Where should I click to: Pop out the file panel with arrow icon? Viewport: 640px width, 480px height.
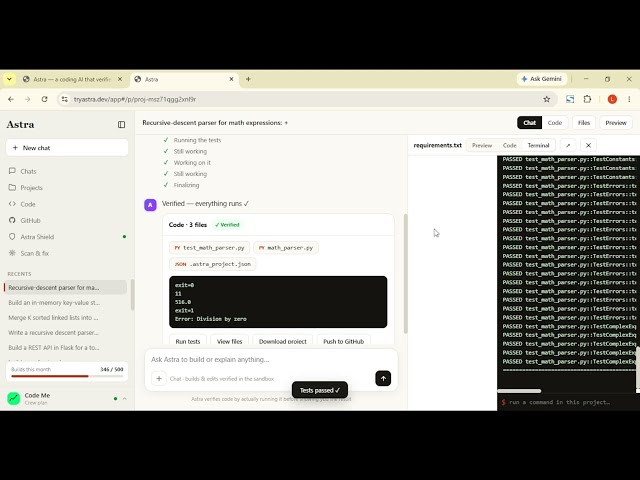pyautogui.click(x=568, y=145)
